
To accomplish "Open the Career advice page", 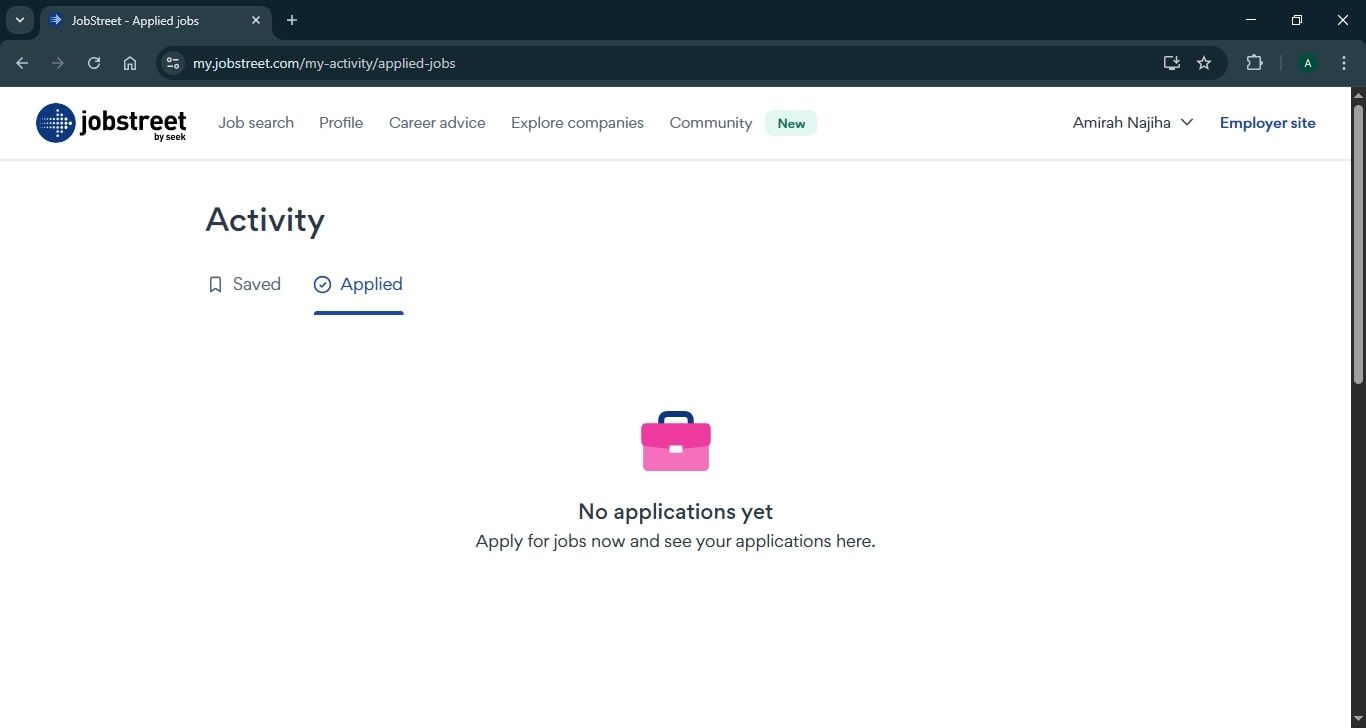I will (x=437, y=122).
